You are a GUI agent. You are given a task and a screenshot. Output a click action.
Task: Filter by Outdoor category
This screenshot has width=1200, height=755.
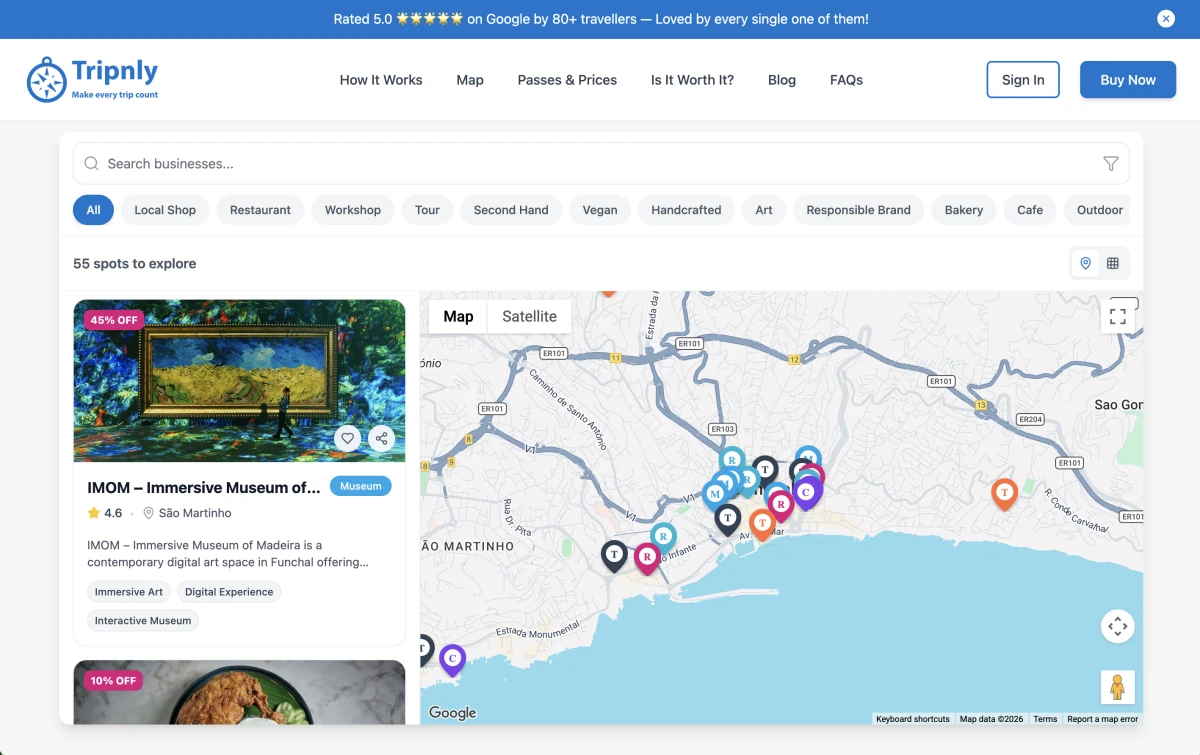(1099, 210)
